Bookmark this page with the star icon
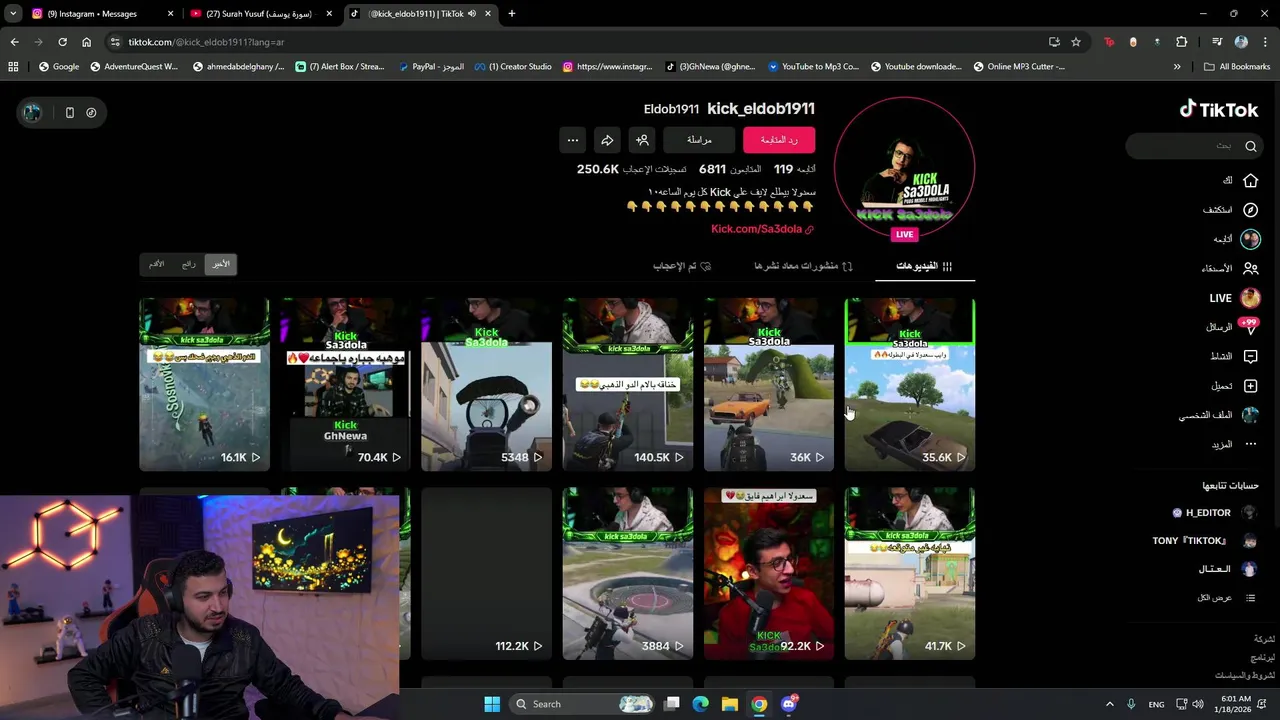Image resolution: width=1280 pixels, height=720 pixels. click(1076, 42)
